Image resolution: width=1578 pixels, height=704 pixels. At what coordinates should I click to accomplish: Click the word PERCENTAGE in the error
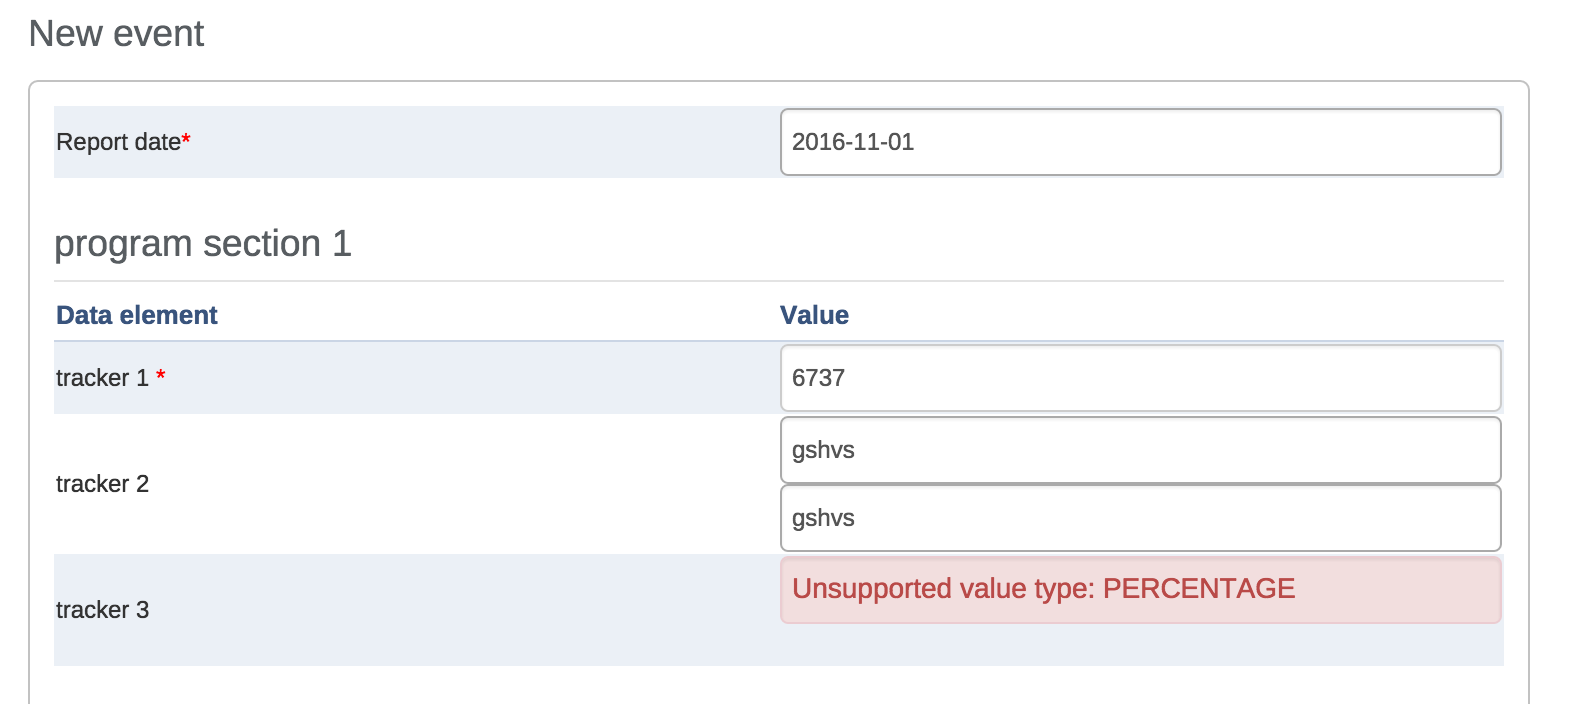pyautogui.click(x=1198, y=589)
